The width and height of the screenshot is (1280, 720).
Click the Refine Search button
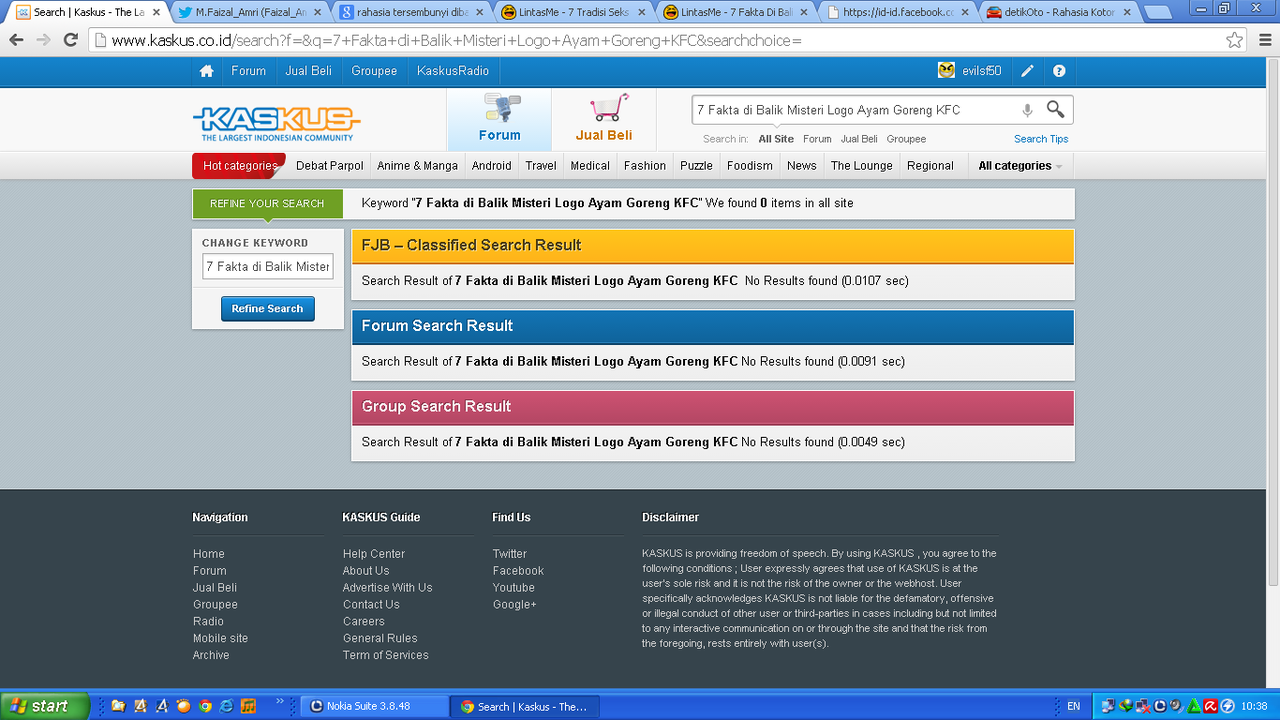268,309
